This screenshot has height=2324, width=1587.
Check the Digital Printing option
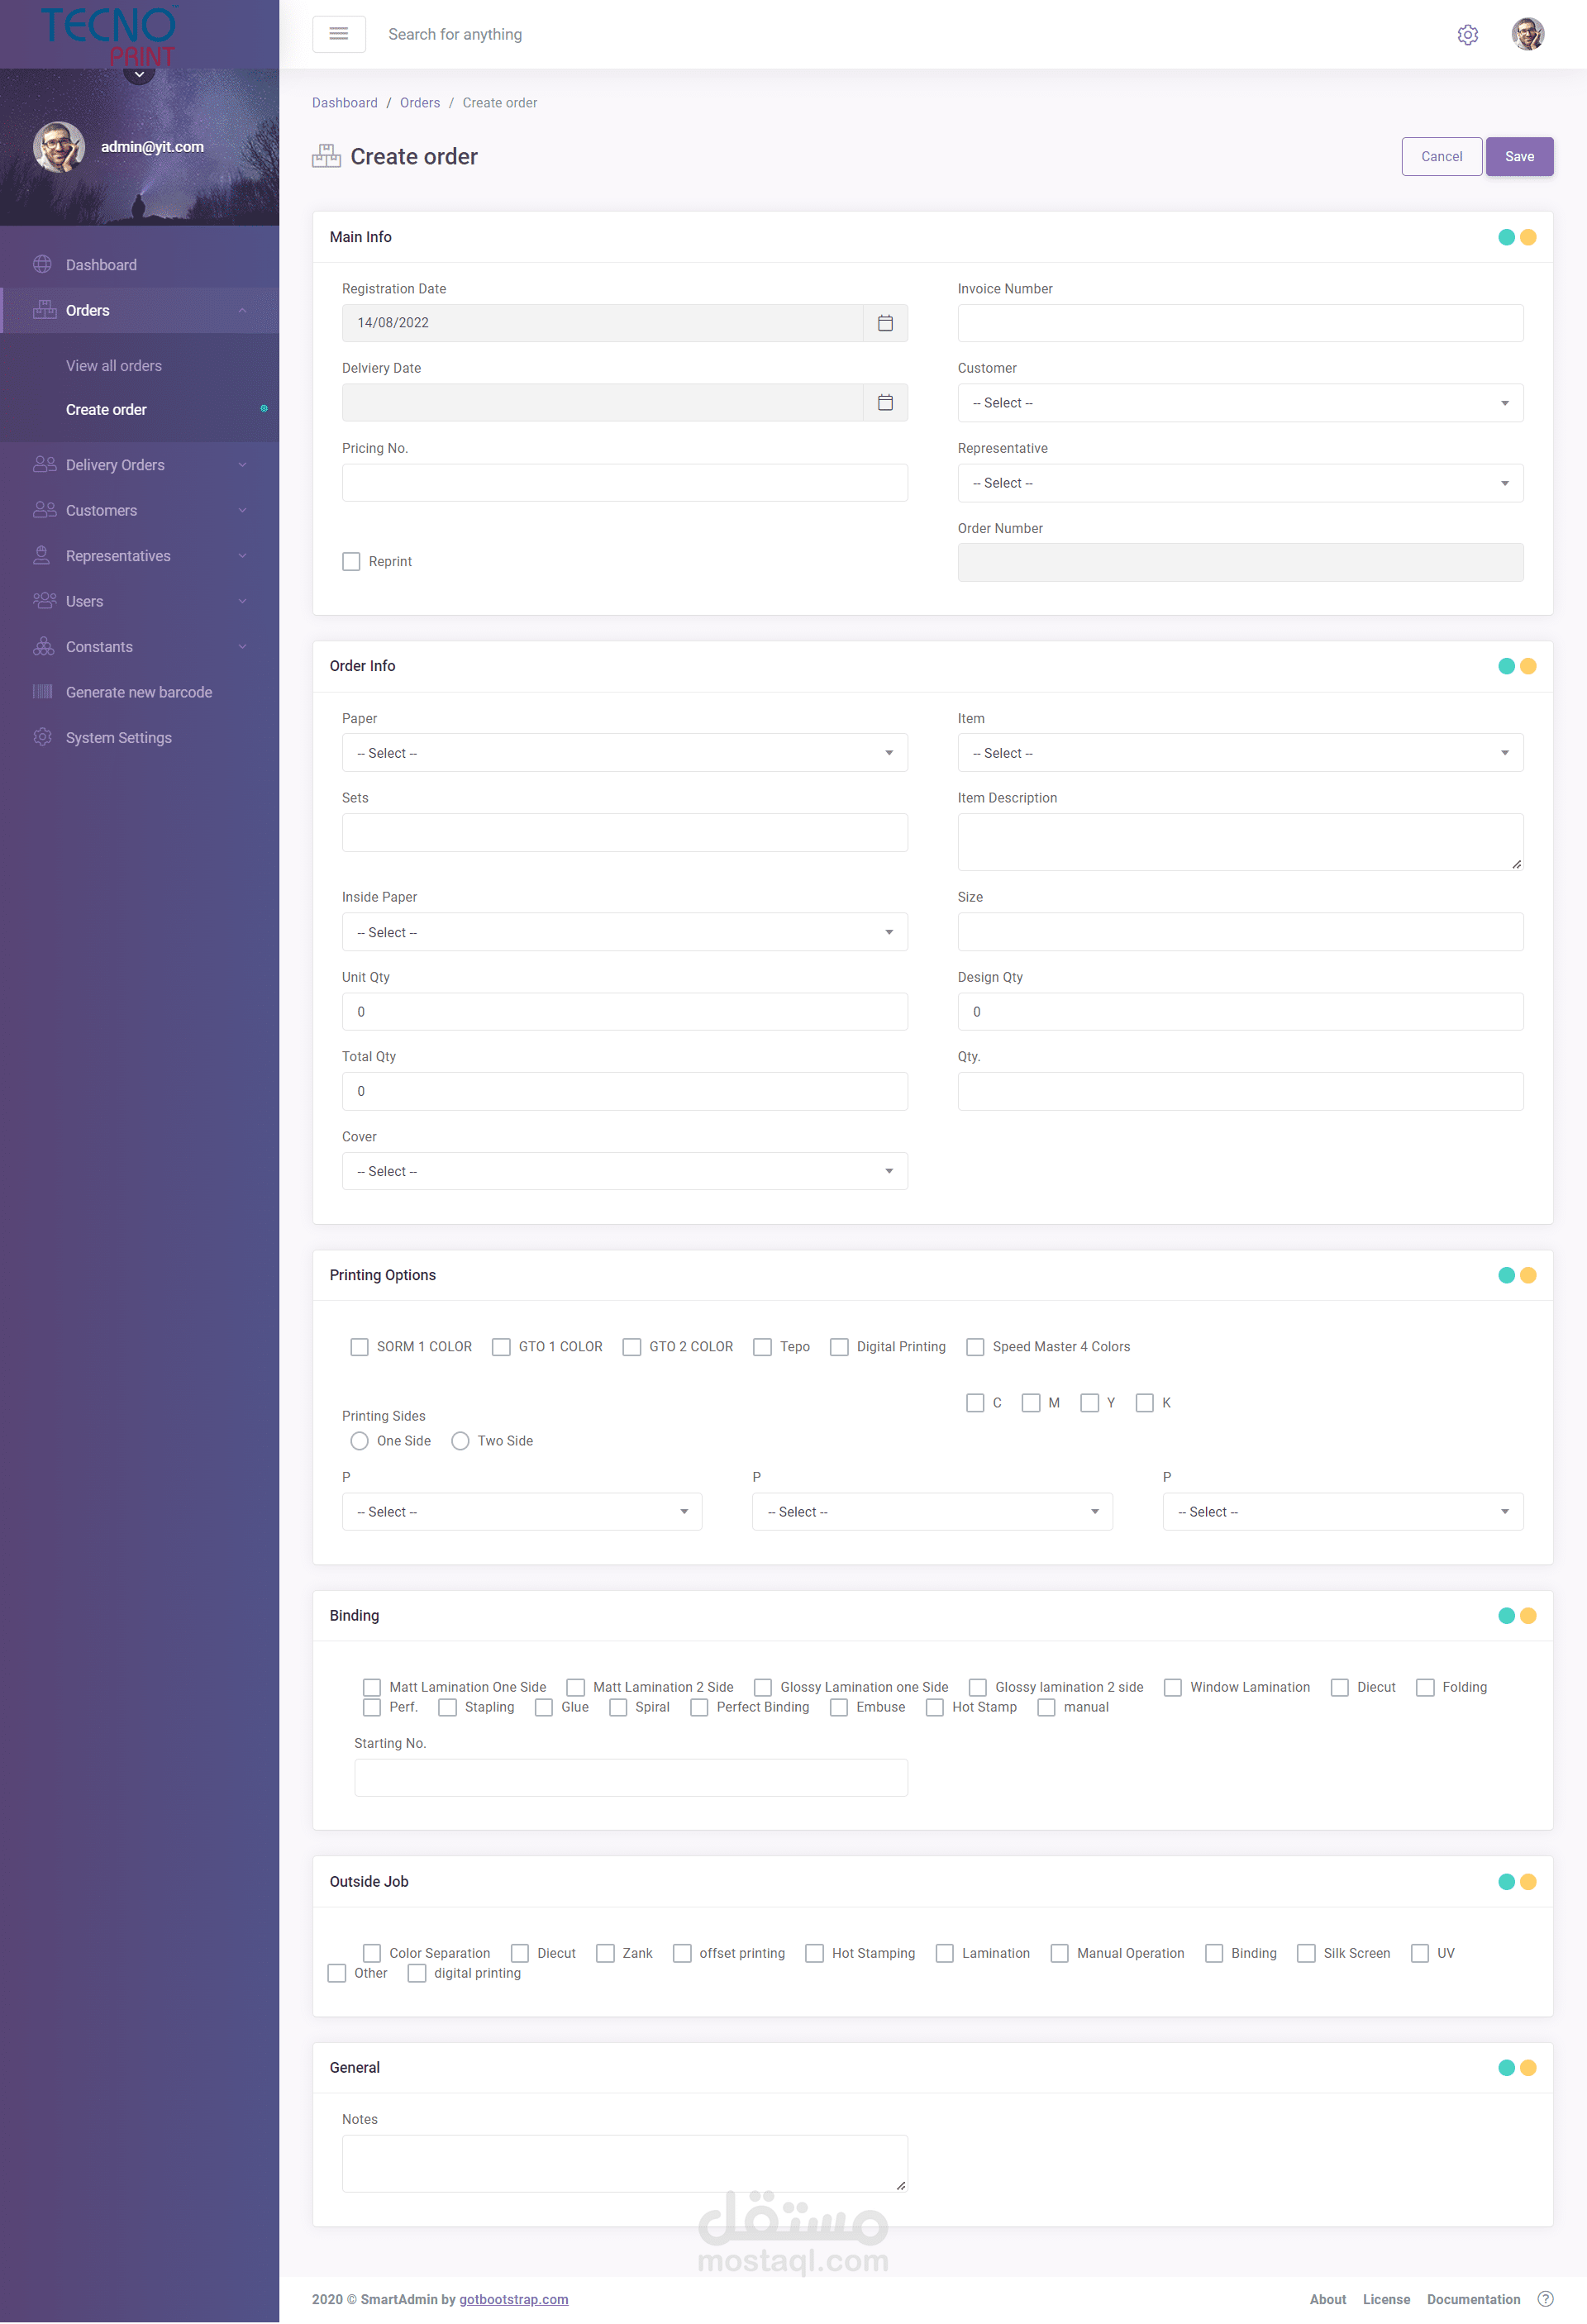pos(839,1347)
